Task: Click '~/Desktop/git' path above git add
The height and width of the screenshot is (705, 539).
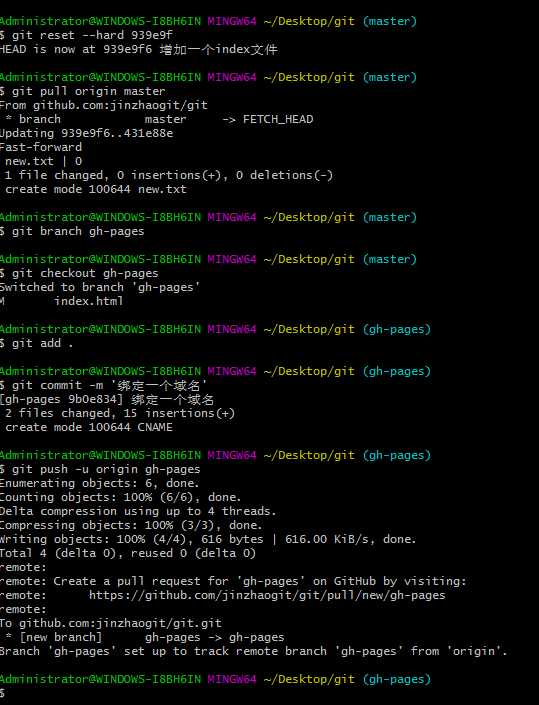Action: coord(309,329)
